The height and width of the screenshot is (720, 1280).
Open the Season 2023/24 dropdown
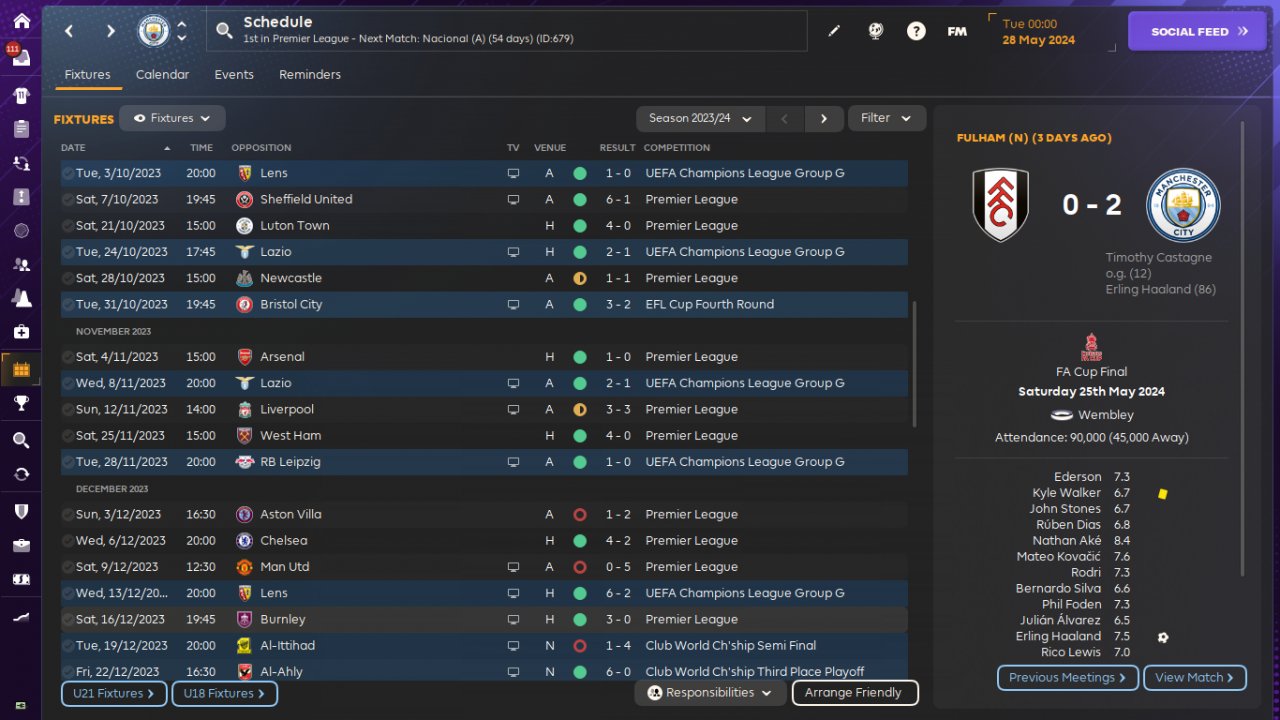click(700, 118)
